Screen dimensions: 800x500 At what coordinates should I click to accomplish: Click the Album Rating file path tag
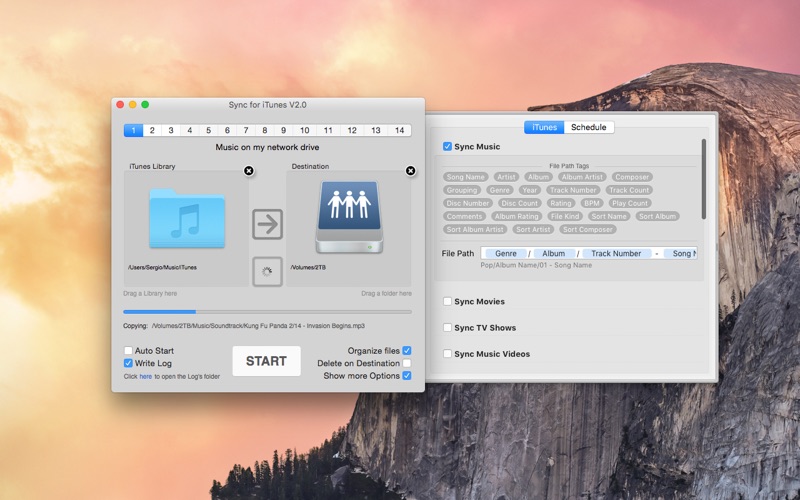tap(516, 216)
